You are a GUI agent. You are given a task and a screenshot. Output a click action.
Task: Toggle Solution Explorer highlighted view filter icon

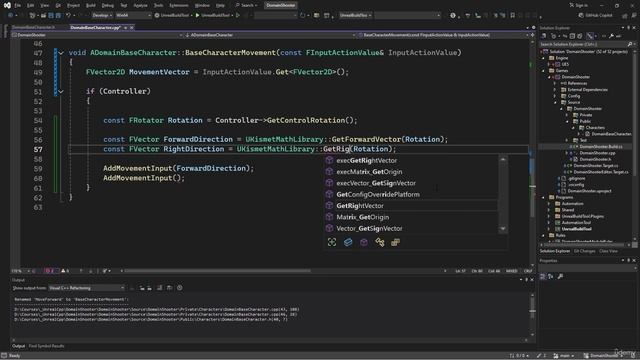click(x=590, y=36)
